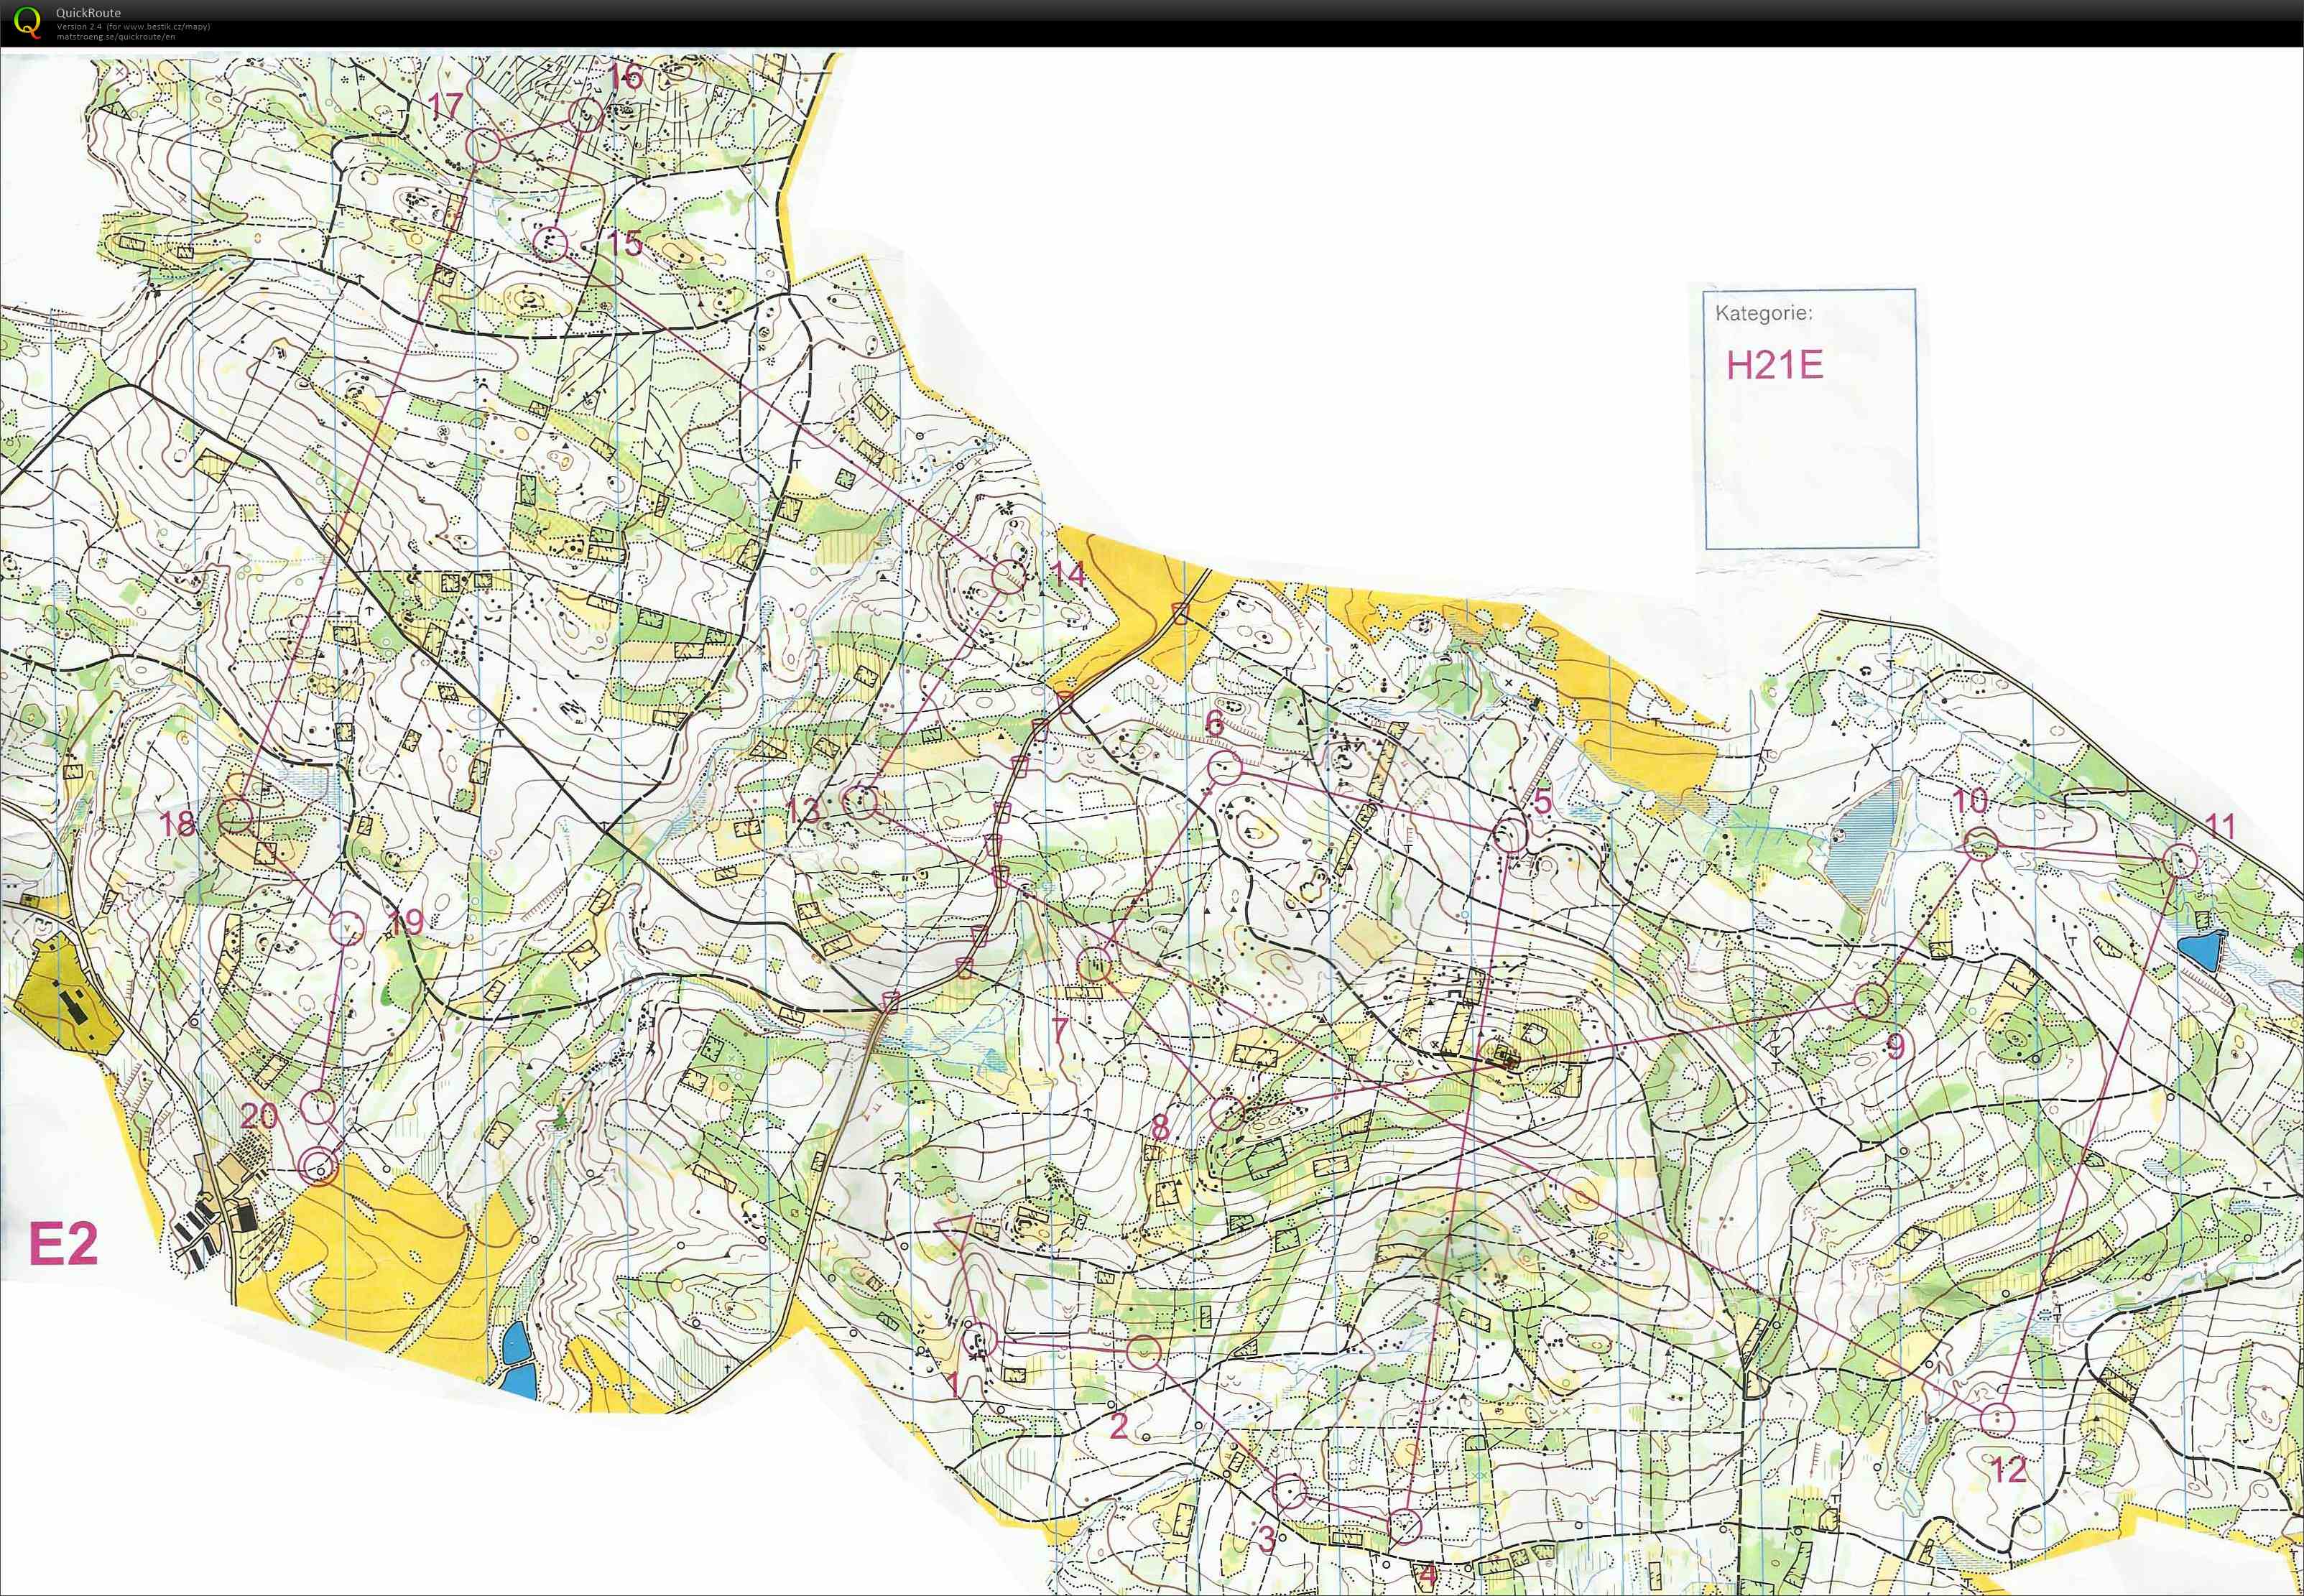
Task: Click the QuickRoute logo icon
Action: click(x=27, y=22)
